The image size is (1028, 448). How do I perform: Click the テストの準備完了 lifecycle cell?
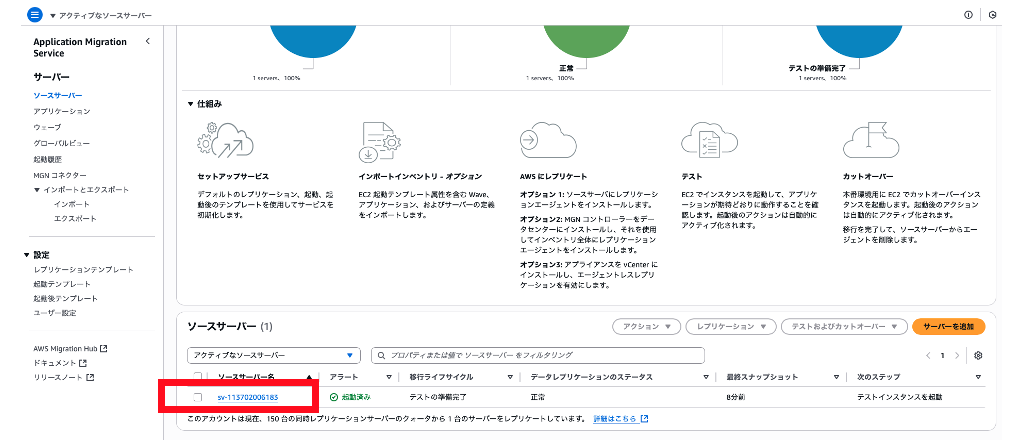[437, 397]
